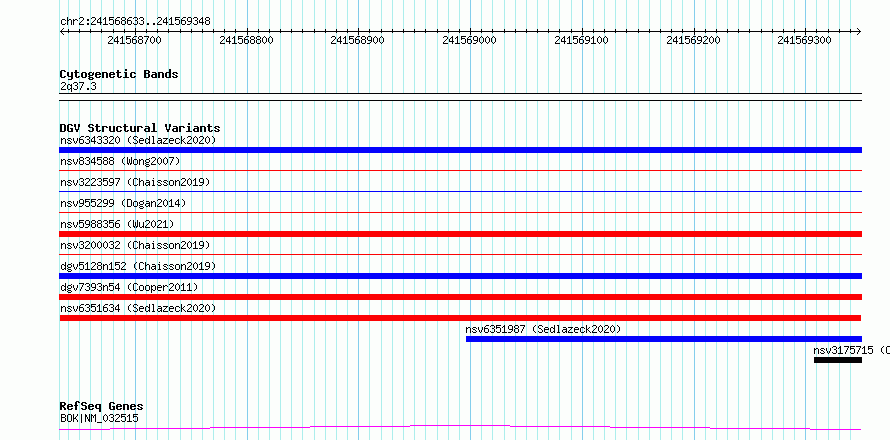This screenshot has height=440, width=890.
Task: Click the thin blue line of nsv3223597
Action: coord(460,191)
